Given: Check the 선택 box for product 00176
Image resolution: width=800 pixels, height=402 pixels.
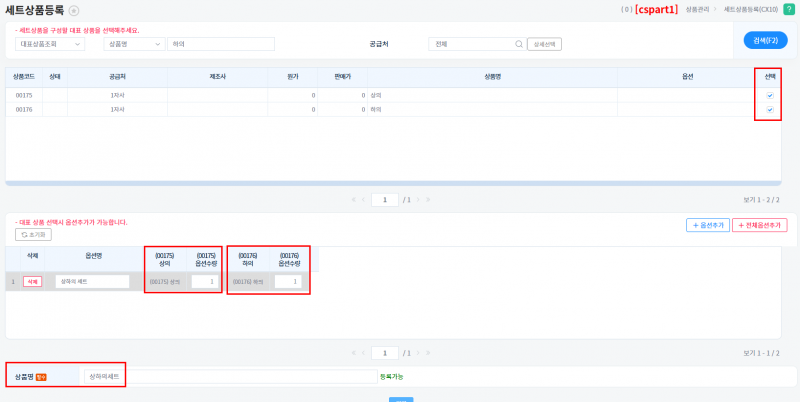Looking at the screenshot, I should [770, 110].
